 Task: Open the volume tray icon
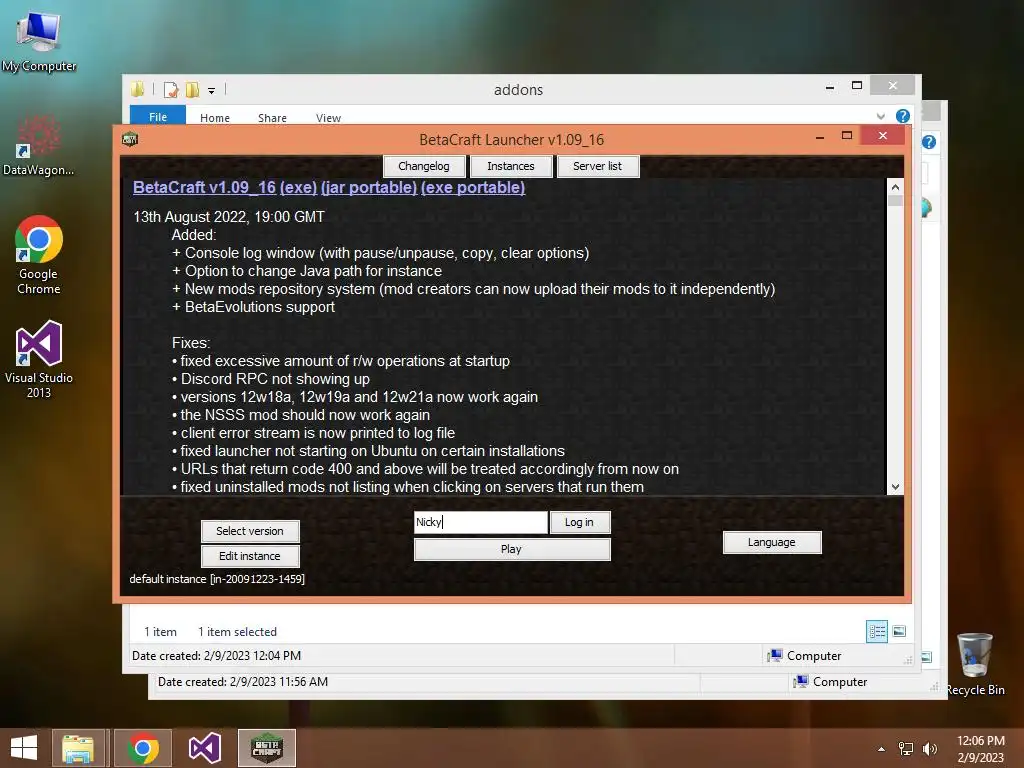tap(929, 749)
